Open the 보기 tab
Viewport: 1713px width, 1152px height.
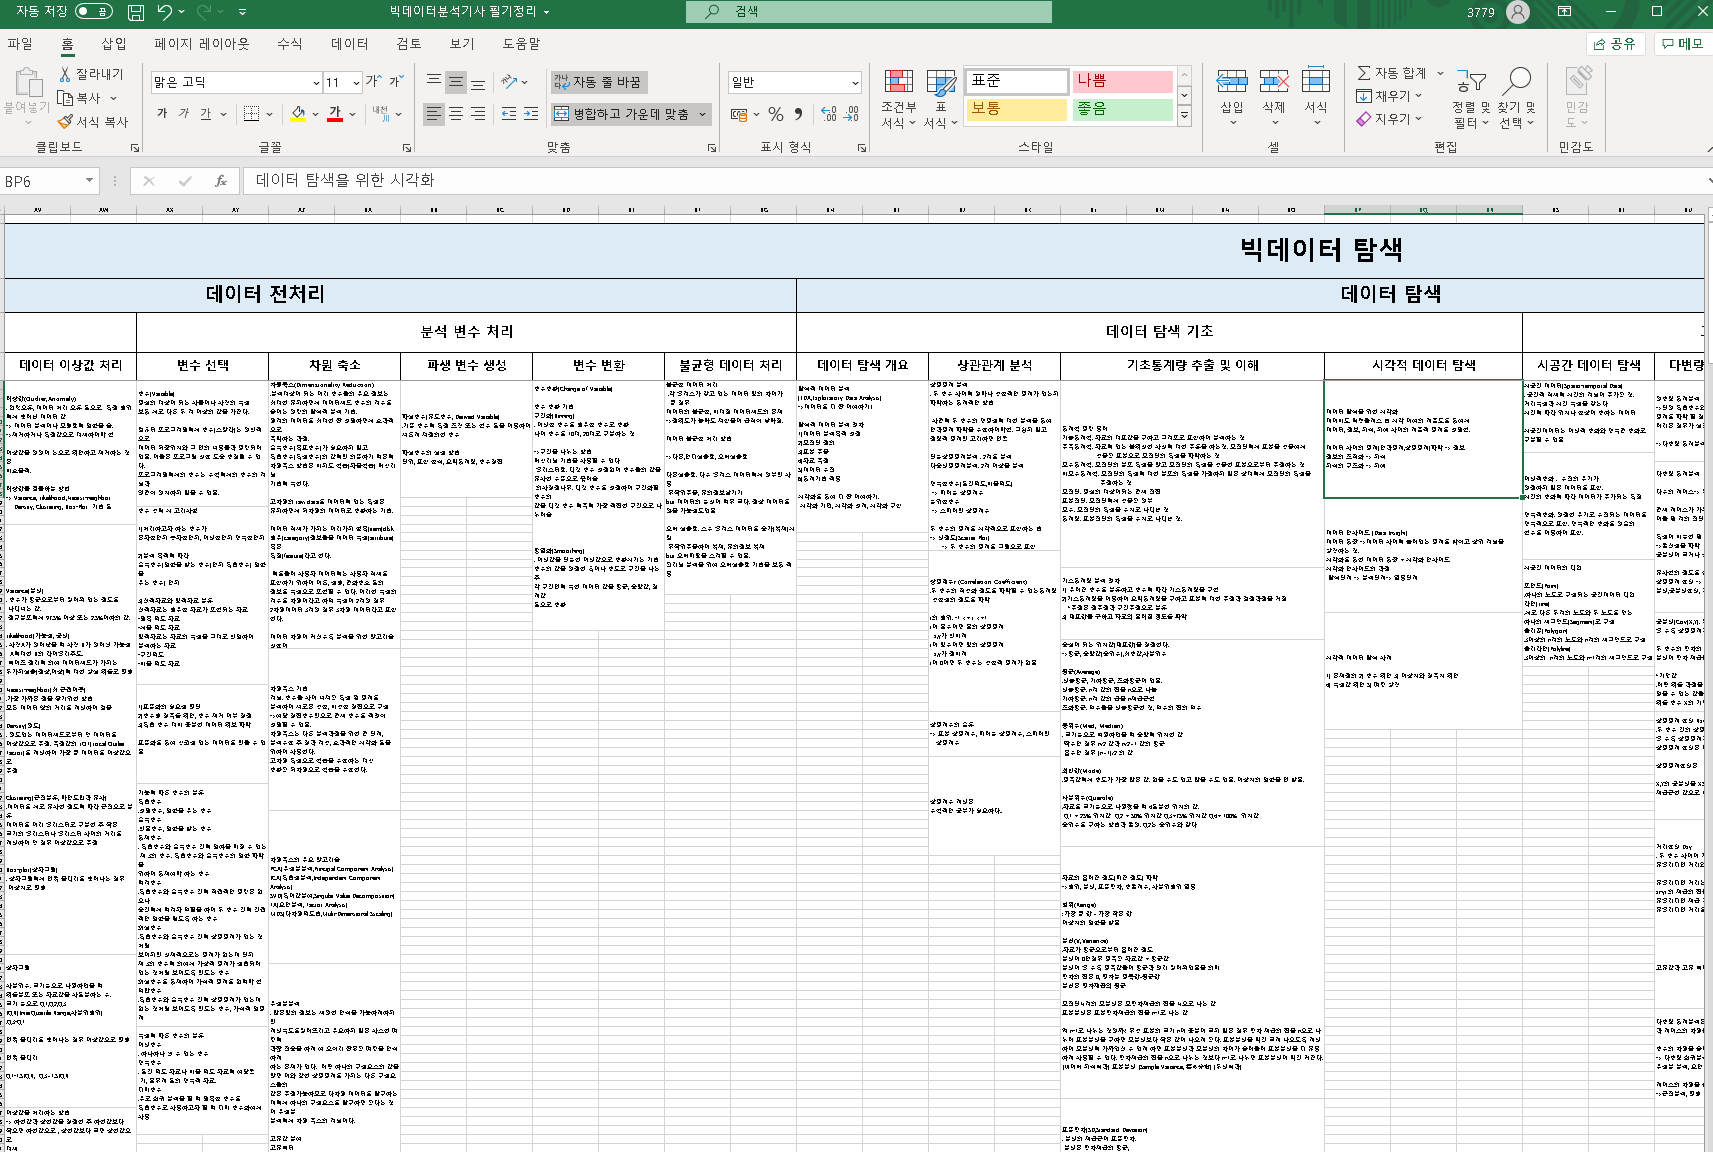(462, 44)
